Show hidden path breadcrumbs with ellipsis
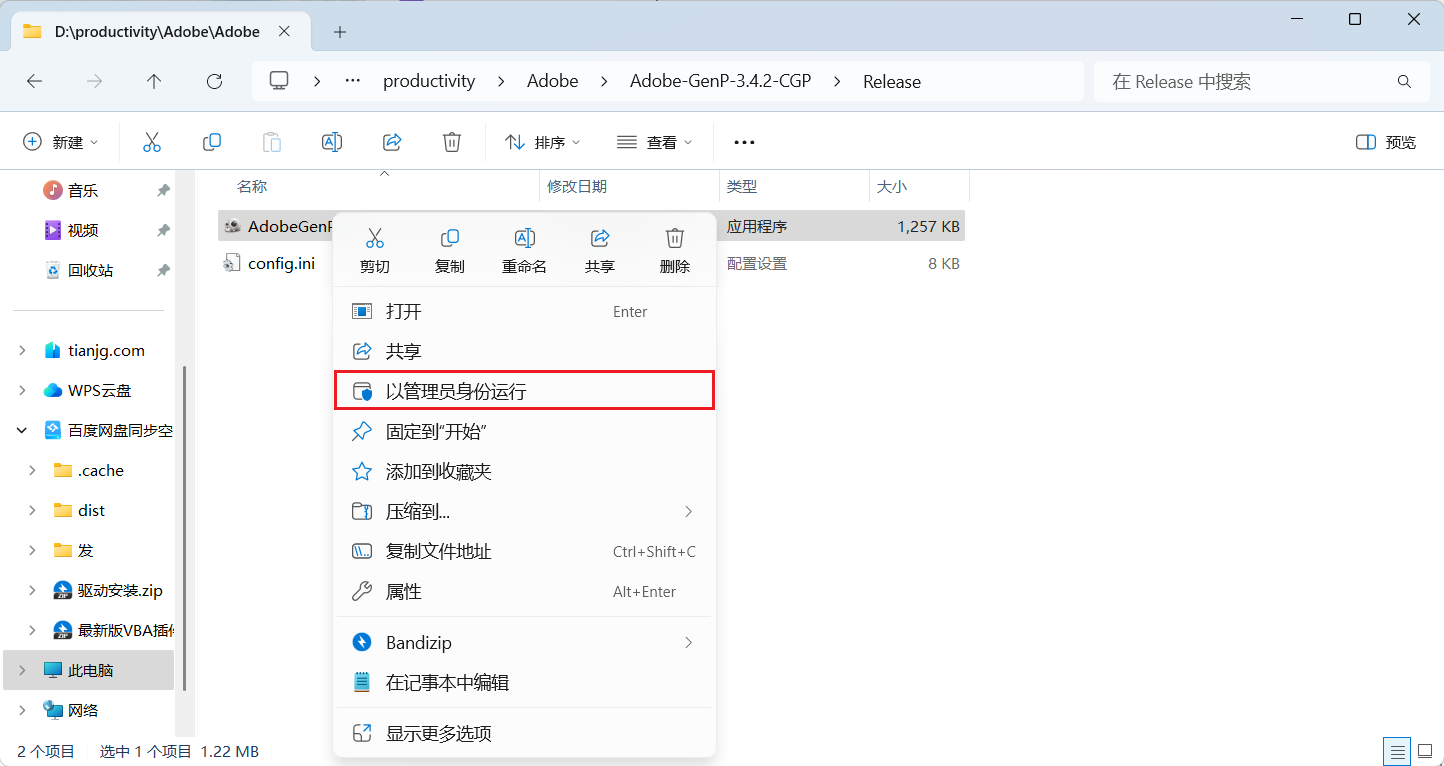 tap(352, 81)
